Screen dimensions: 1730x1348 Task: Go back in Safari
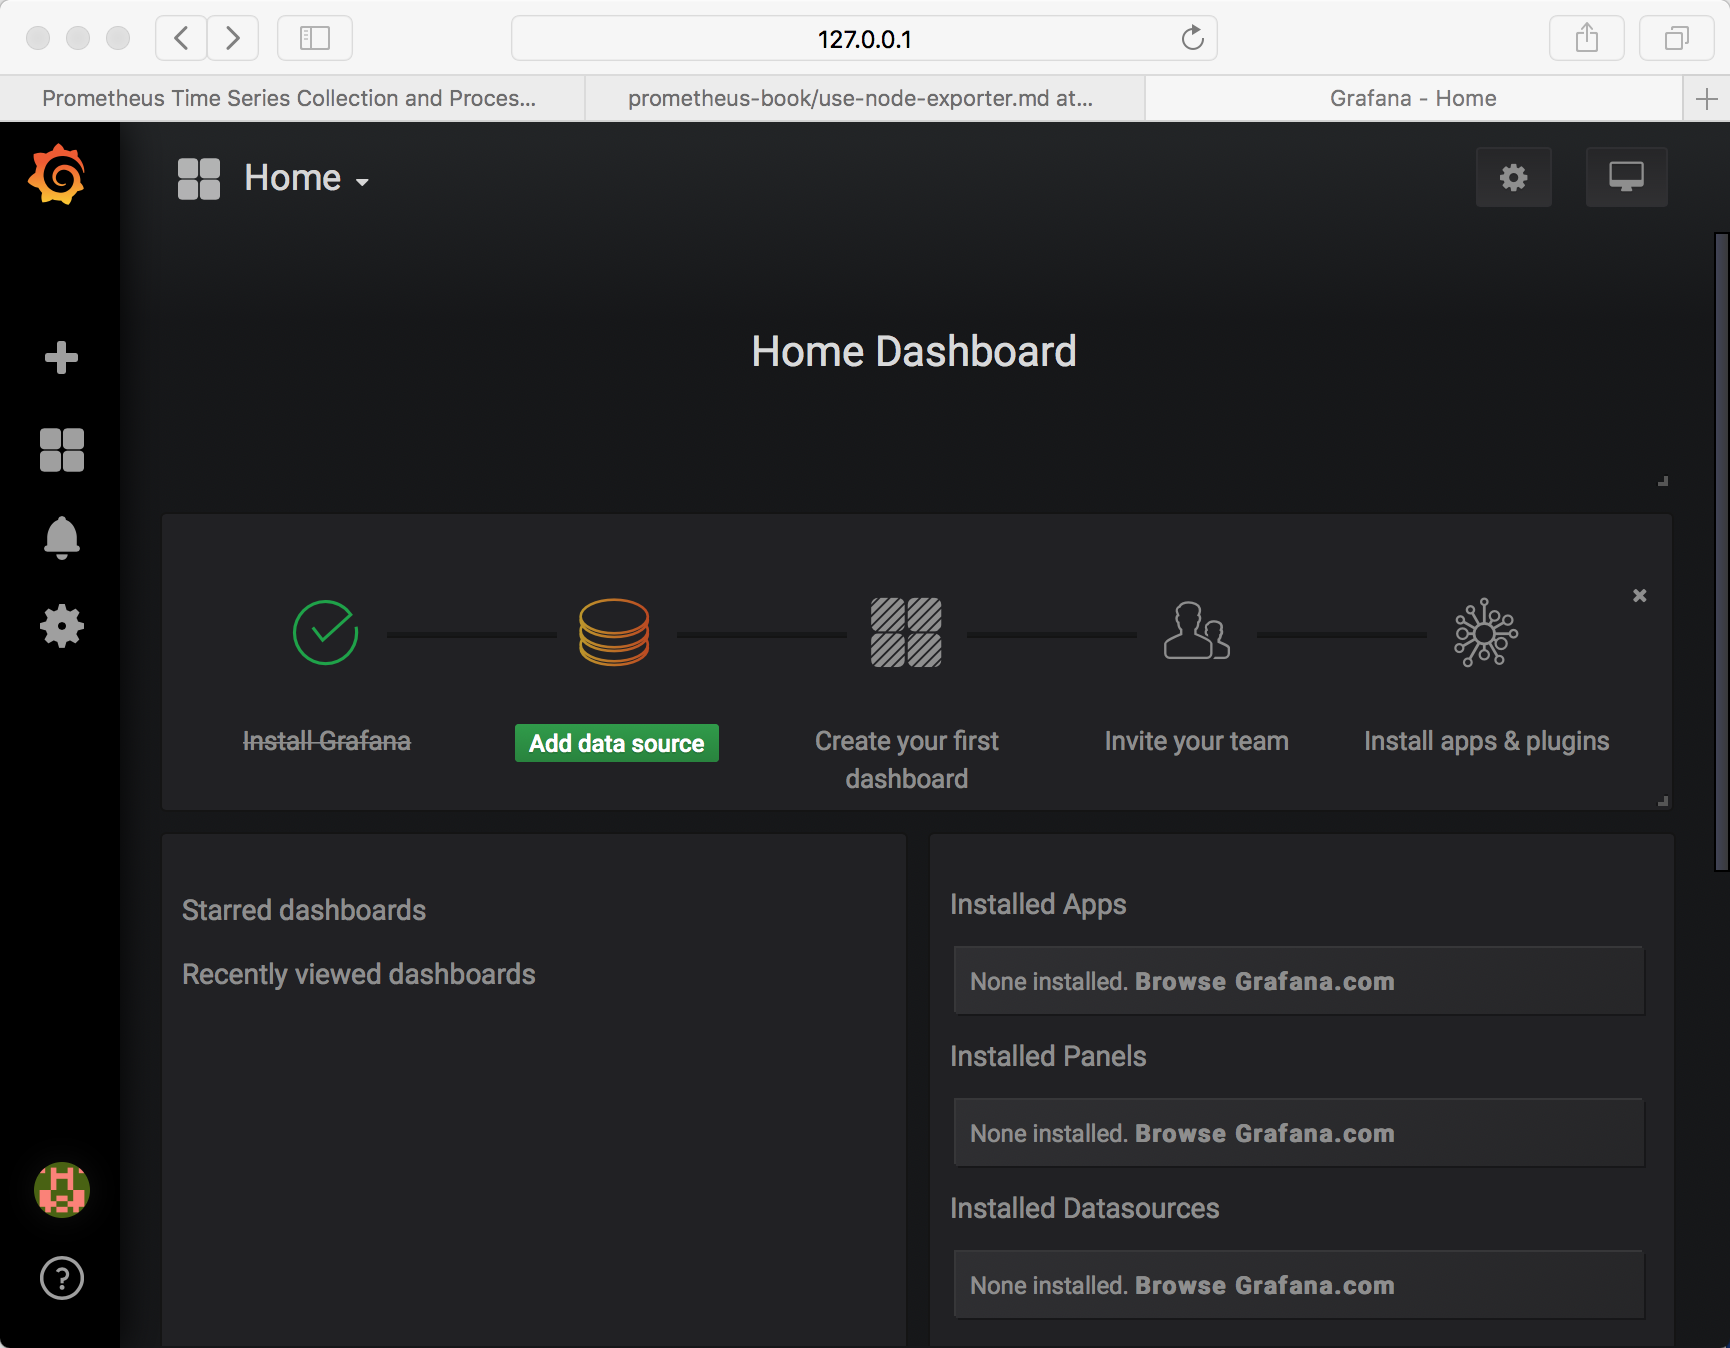point(181,38)
